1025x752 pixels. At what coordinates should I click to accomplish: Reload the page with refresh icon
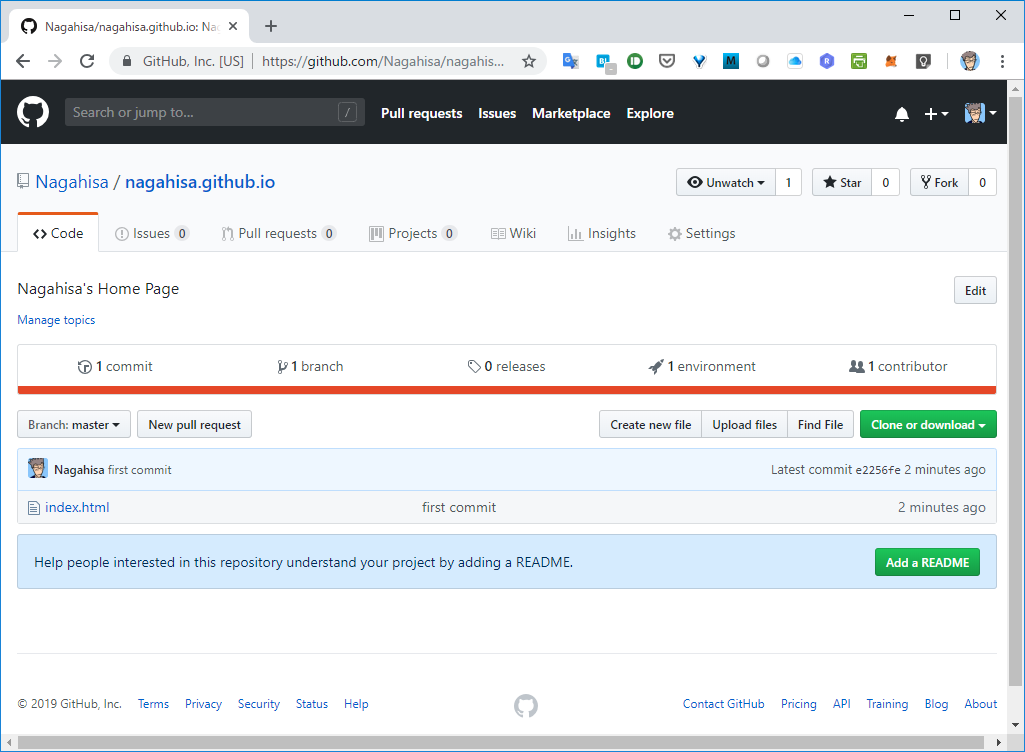point(87,61)
